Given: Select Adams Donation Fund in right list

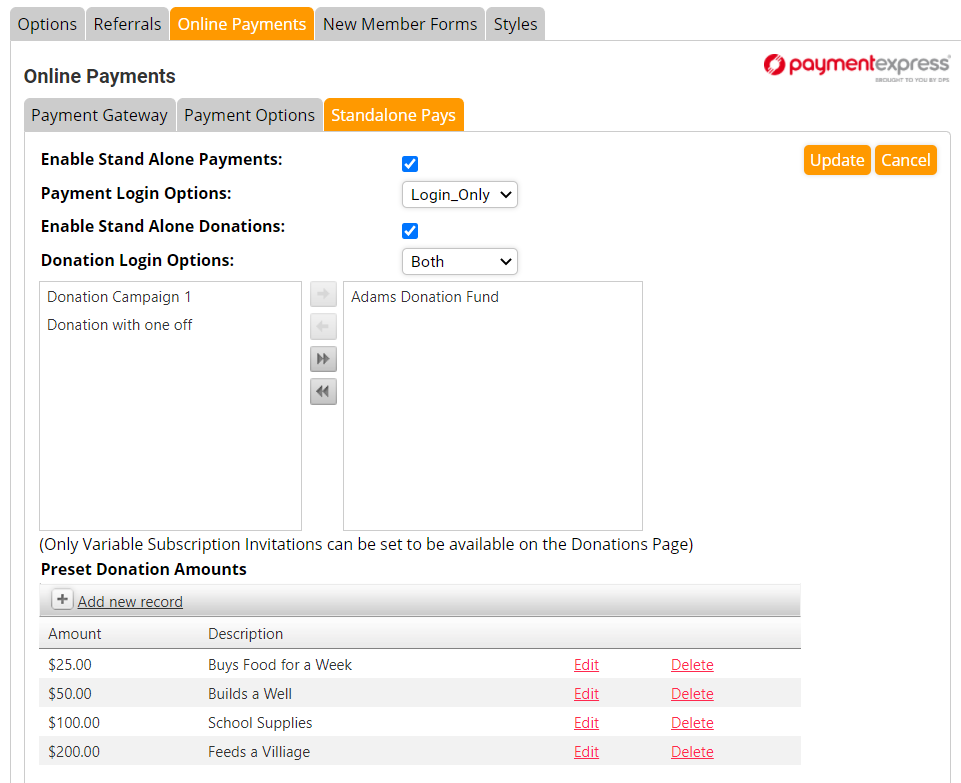Looking at the screenshot, I should click(x=425, y=297).
